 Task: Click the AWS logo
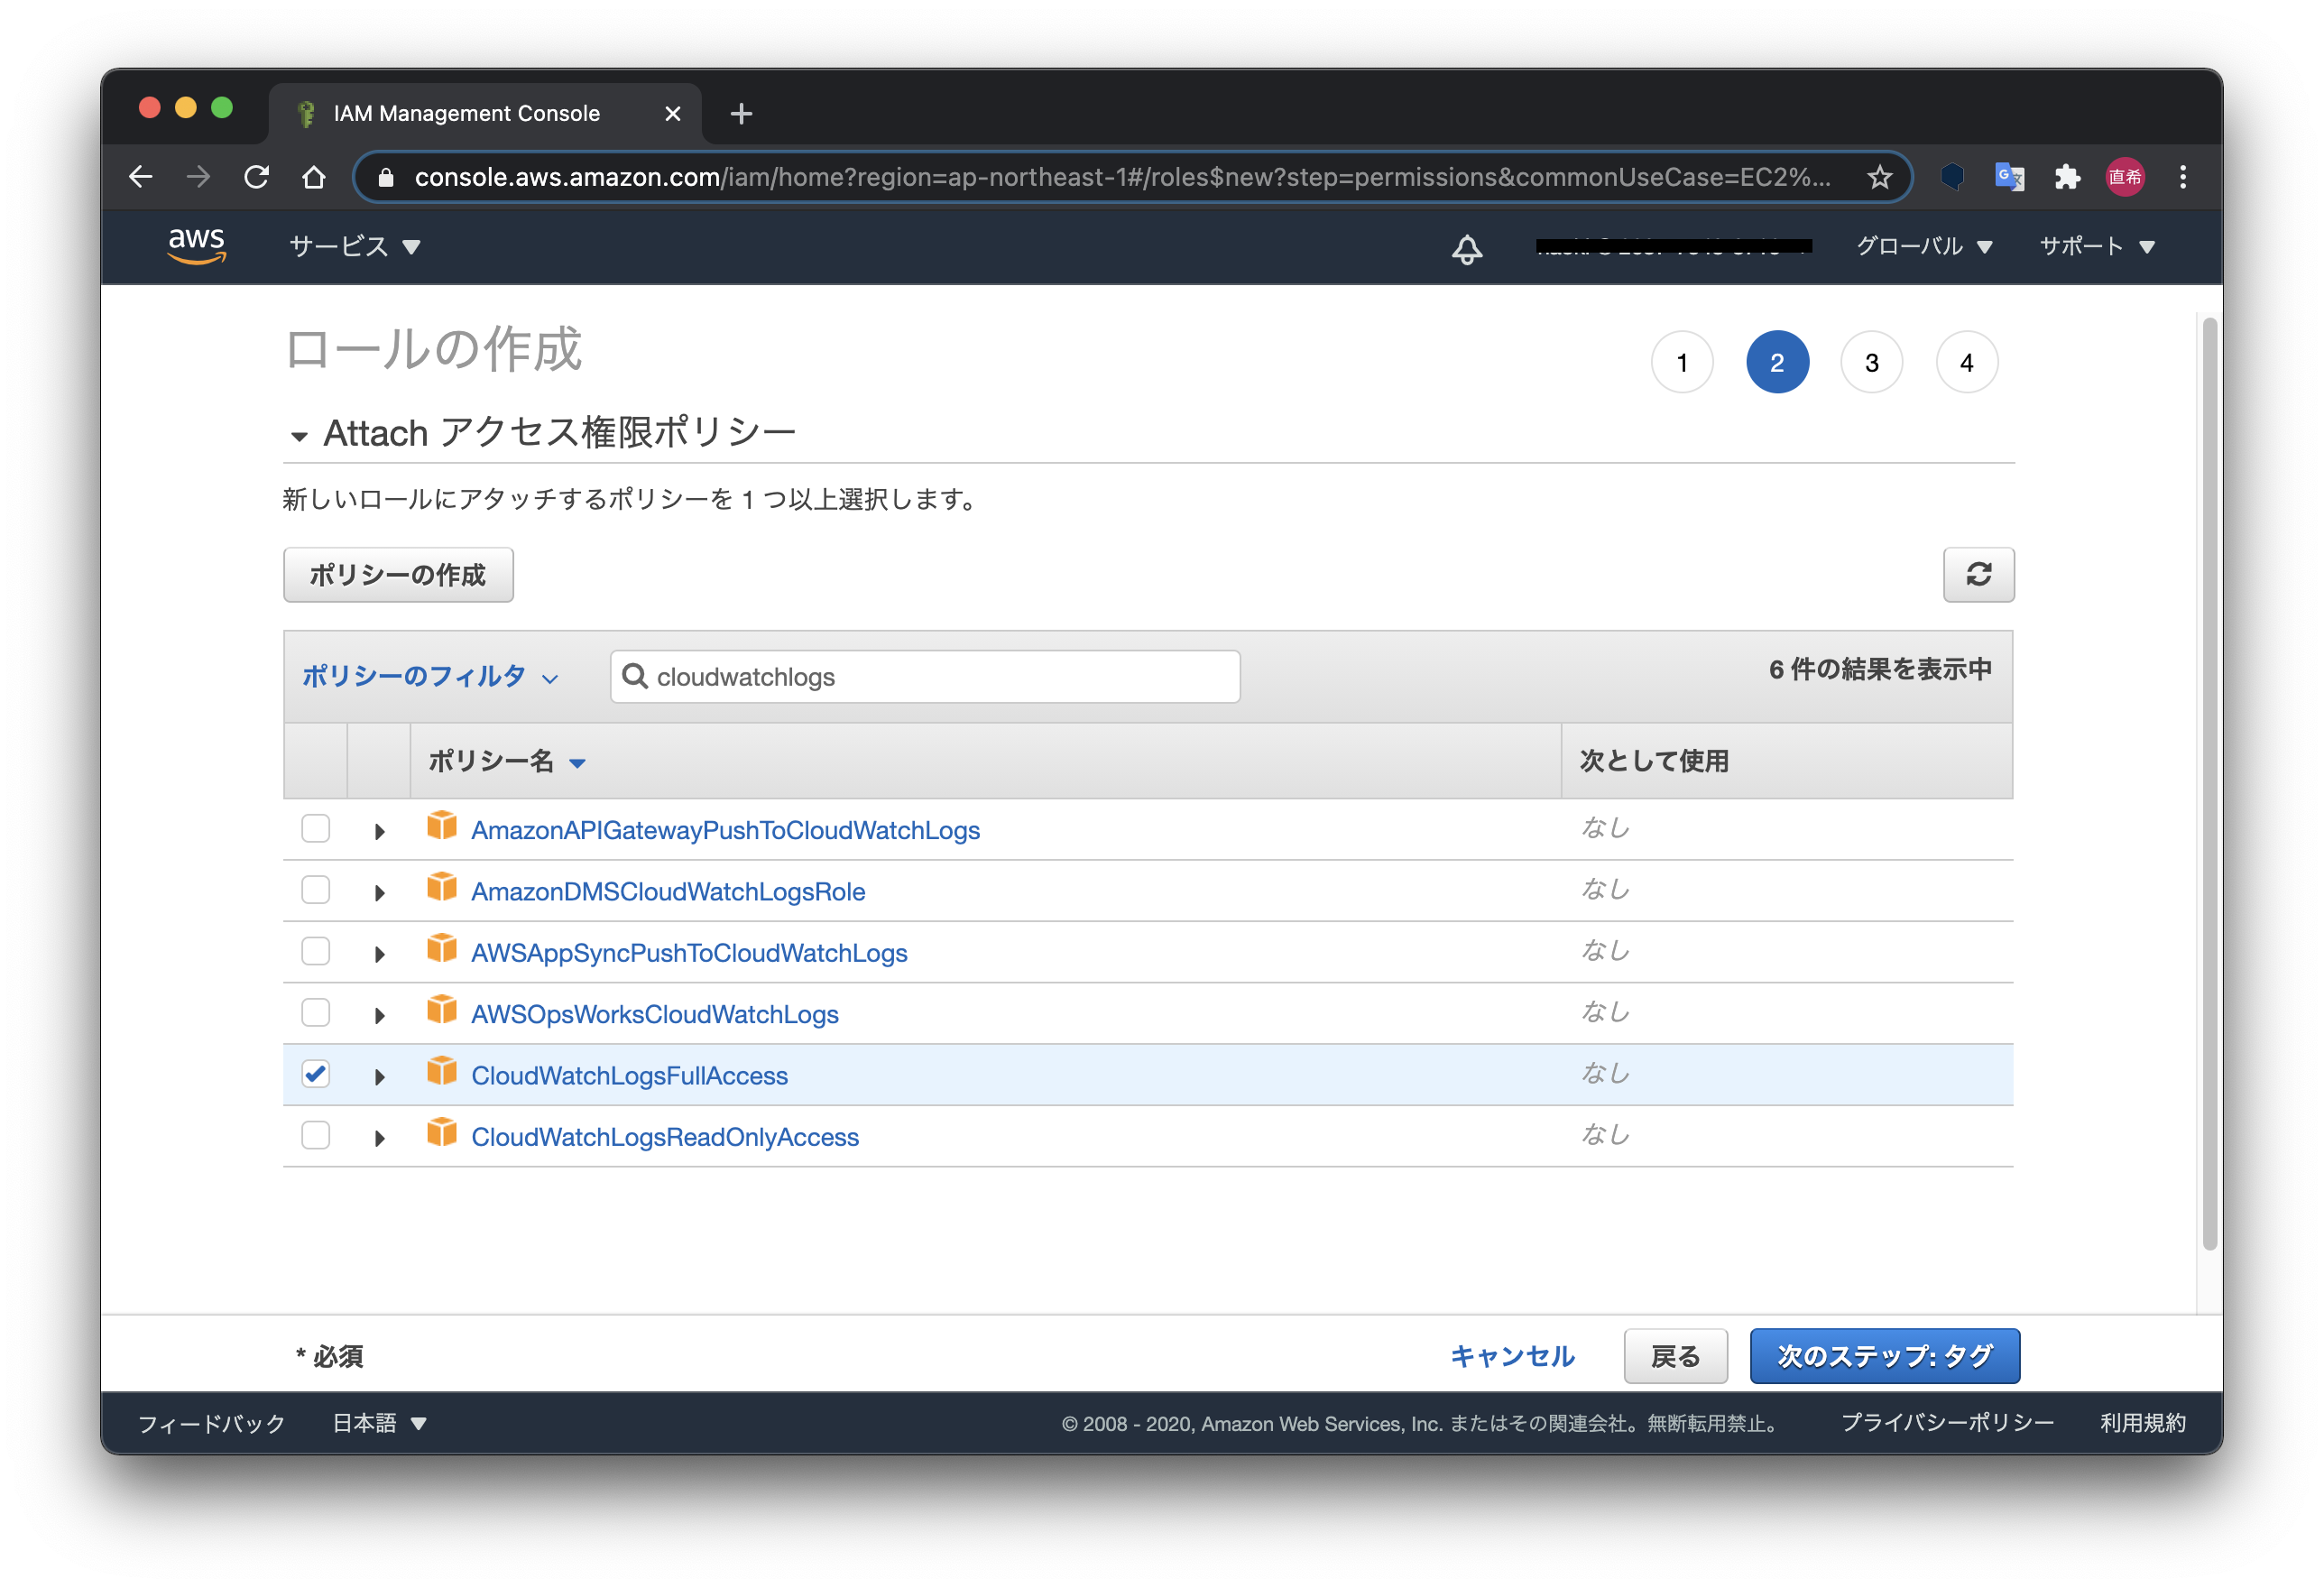(196, 245)
